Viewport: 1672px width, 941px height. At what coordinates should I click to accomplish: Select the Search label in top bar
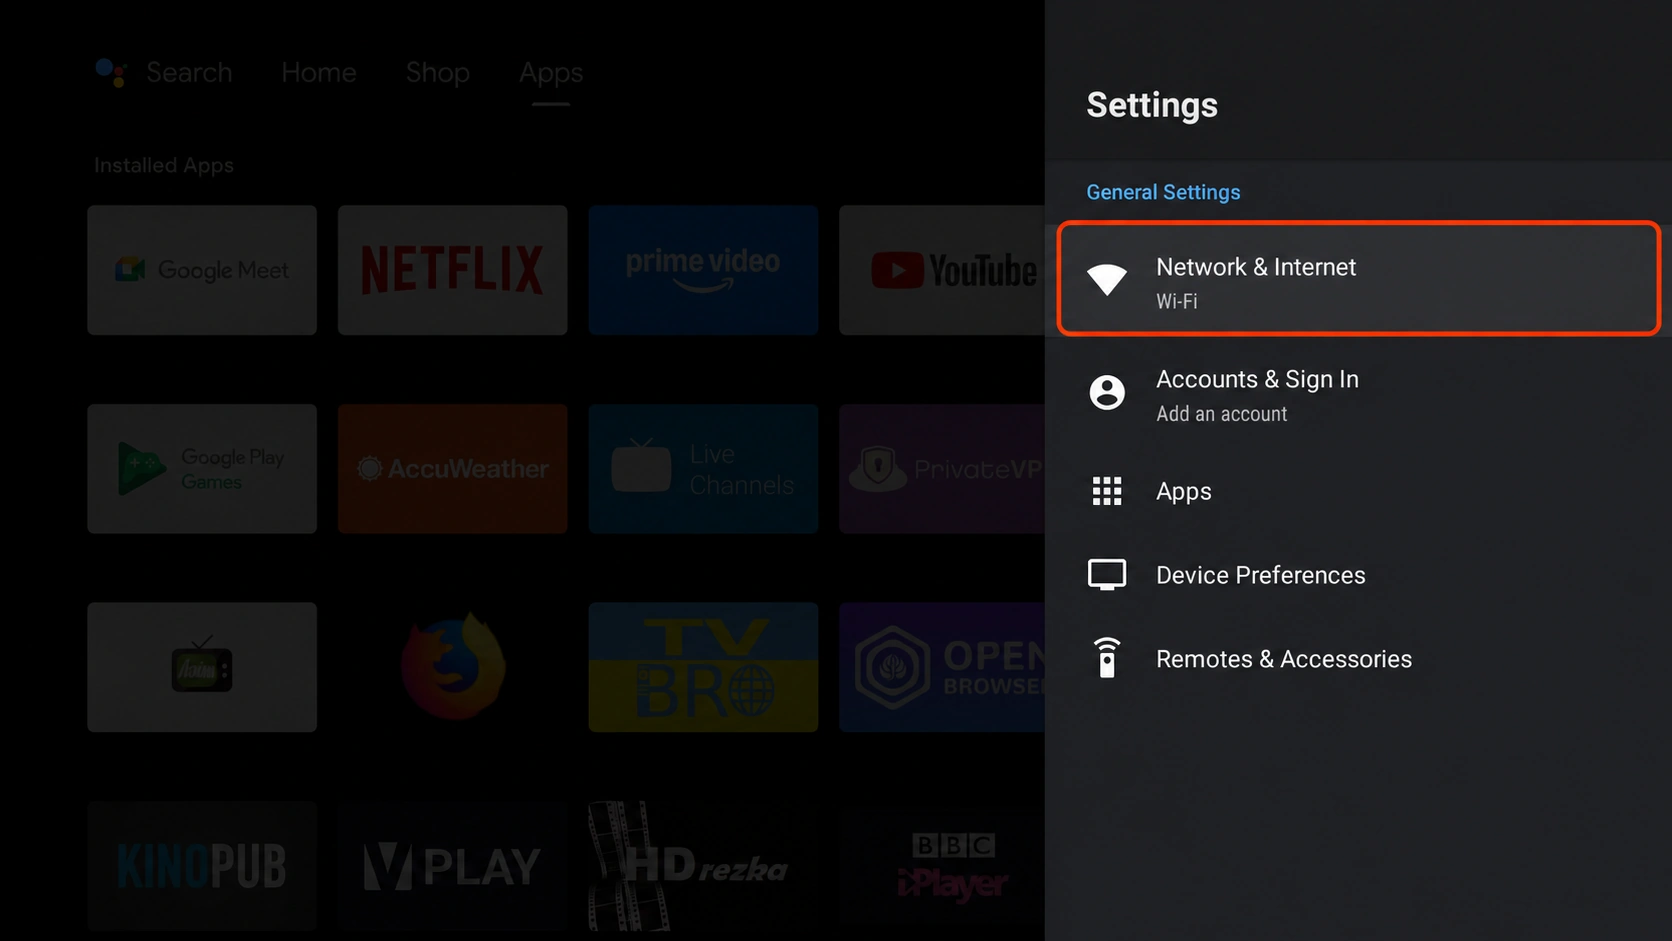click(189, 73)
